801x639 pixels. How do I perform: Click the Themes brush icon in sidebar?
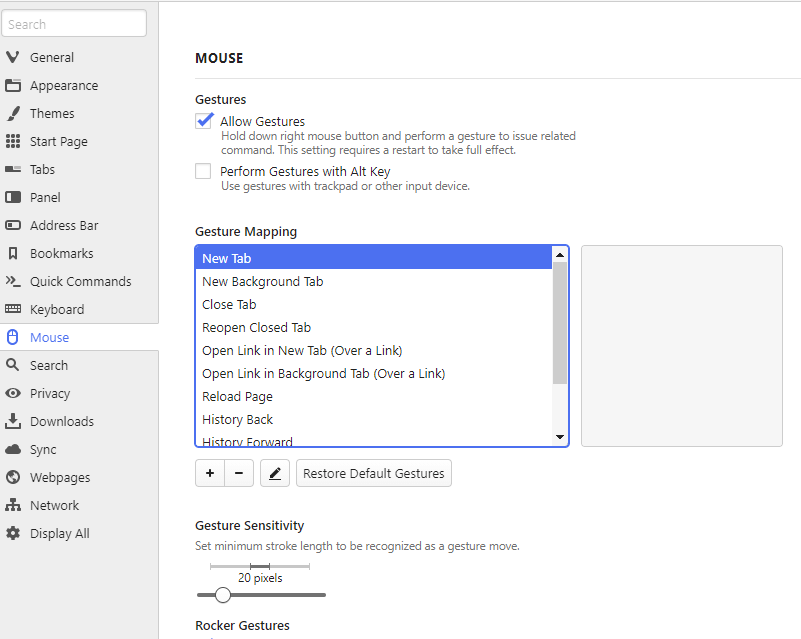pyautogui.click(x=13, y=113)
